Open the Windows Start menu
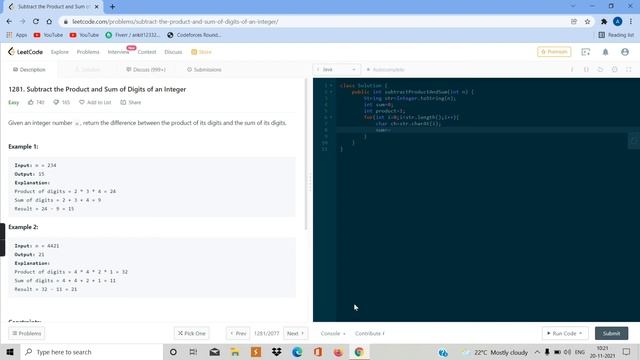 tap(10, 352)
